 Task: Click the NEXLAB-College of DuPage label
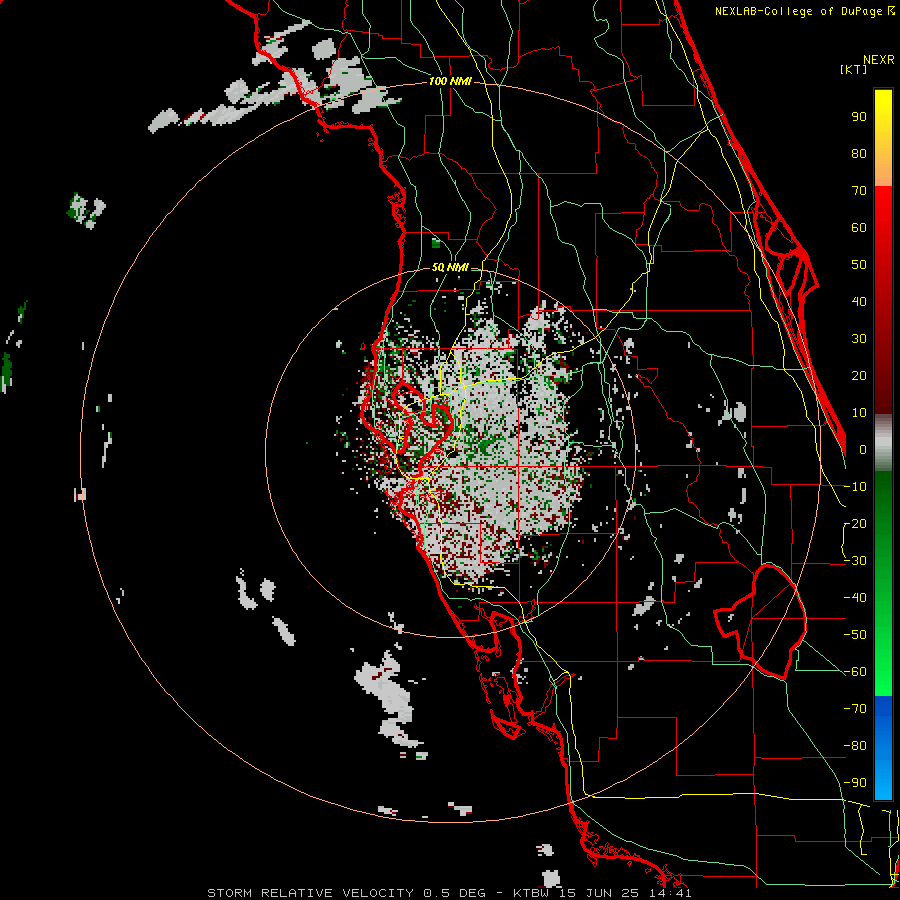tap(801, 11)
